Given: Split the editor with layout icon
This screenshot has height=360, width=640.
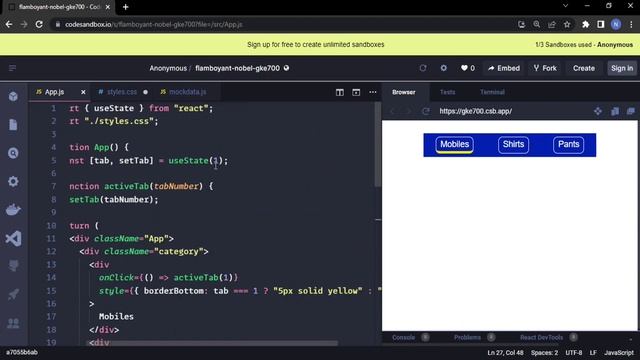Looking at the screenshot, I should pyautogui.click(x=340, y=92).
